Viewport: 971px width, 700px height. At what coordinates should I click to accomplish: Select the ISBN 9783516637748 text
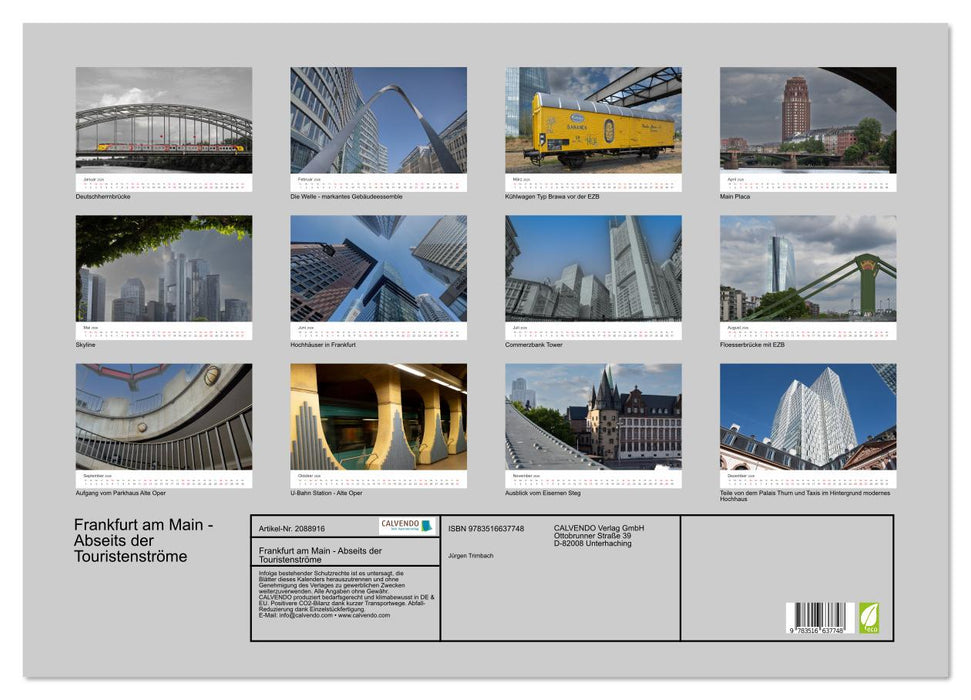click(x=487, y=527)
